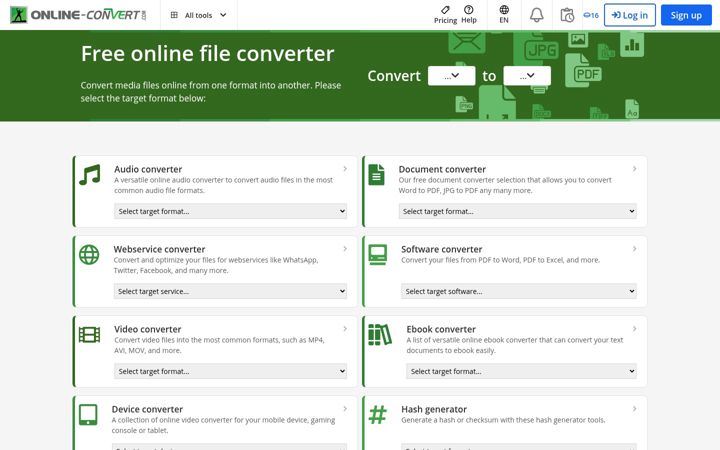Open the Video converter heading link
The image size is (720, 450).
(147, 329)
